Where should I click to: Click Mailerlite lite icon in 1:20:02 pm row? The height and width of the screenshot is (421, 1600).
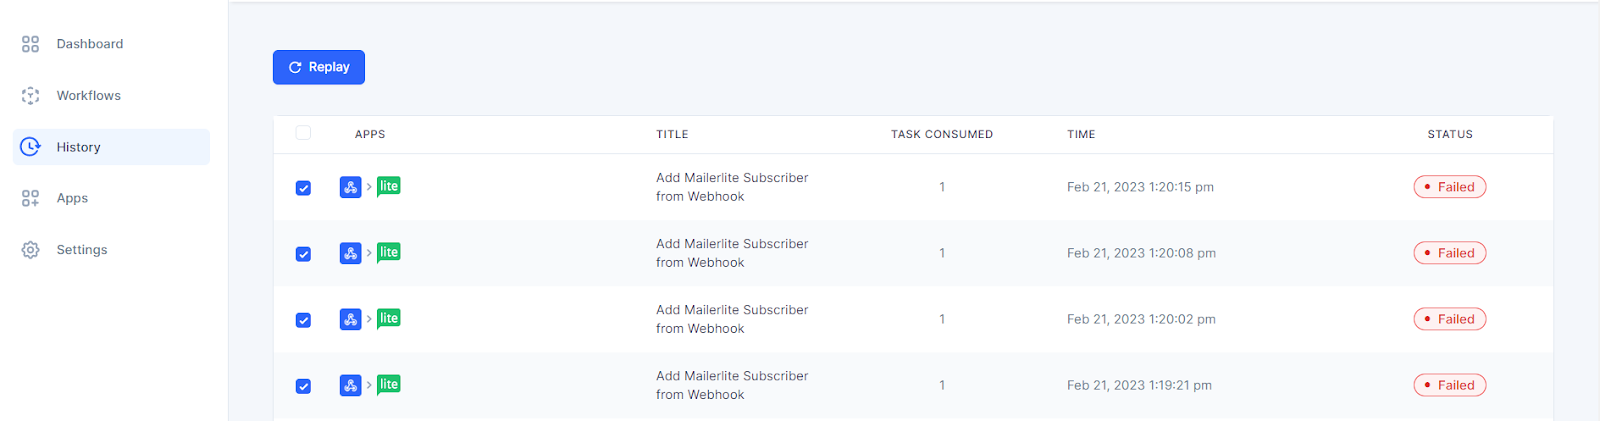pyautogui.click(x=389, y=319)
